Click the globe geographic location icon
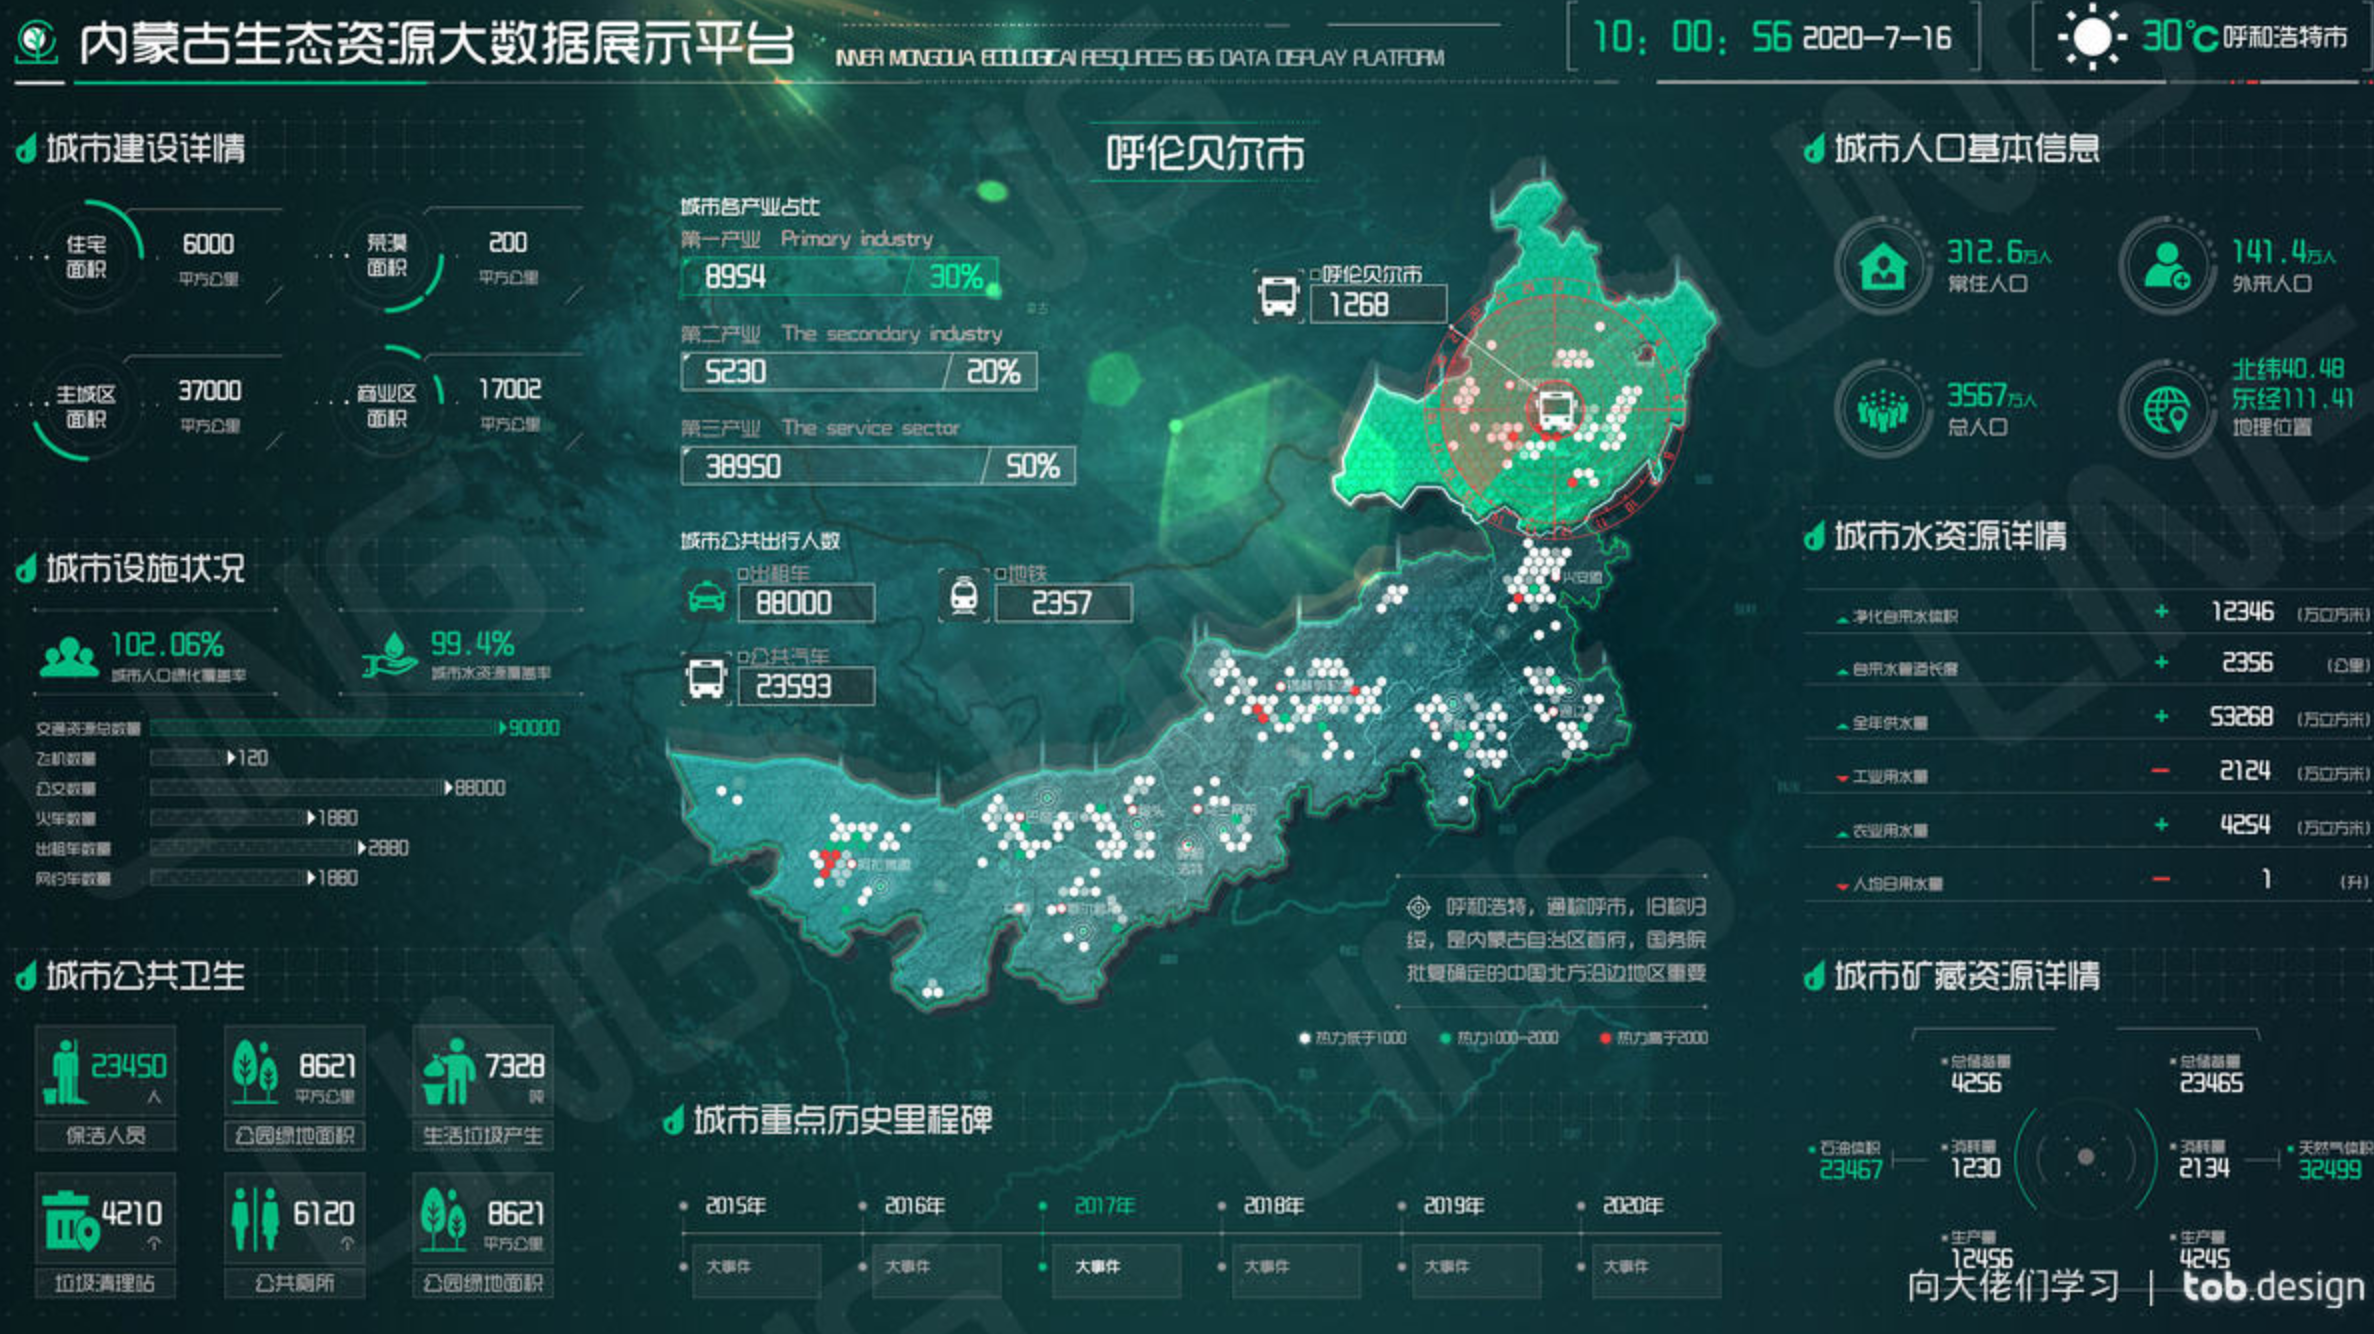2374x1334 pixels. 2166,410
